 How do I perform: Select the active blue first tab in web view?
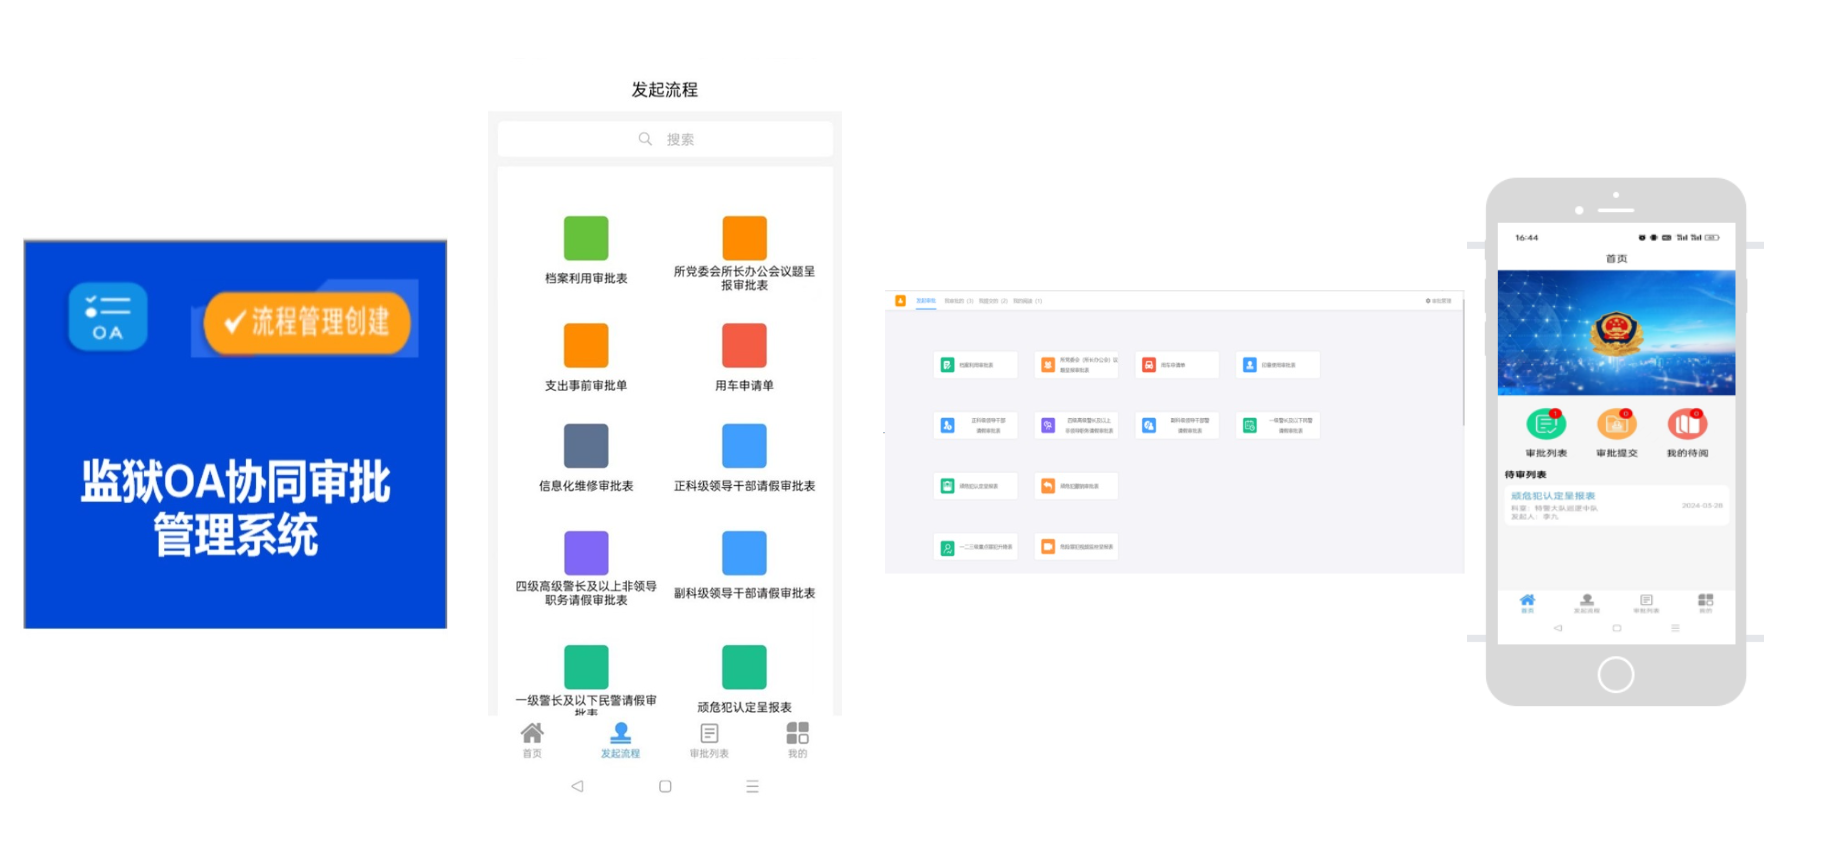[926, 301]
